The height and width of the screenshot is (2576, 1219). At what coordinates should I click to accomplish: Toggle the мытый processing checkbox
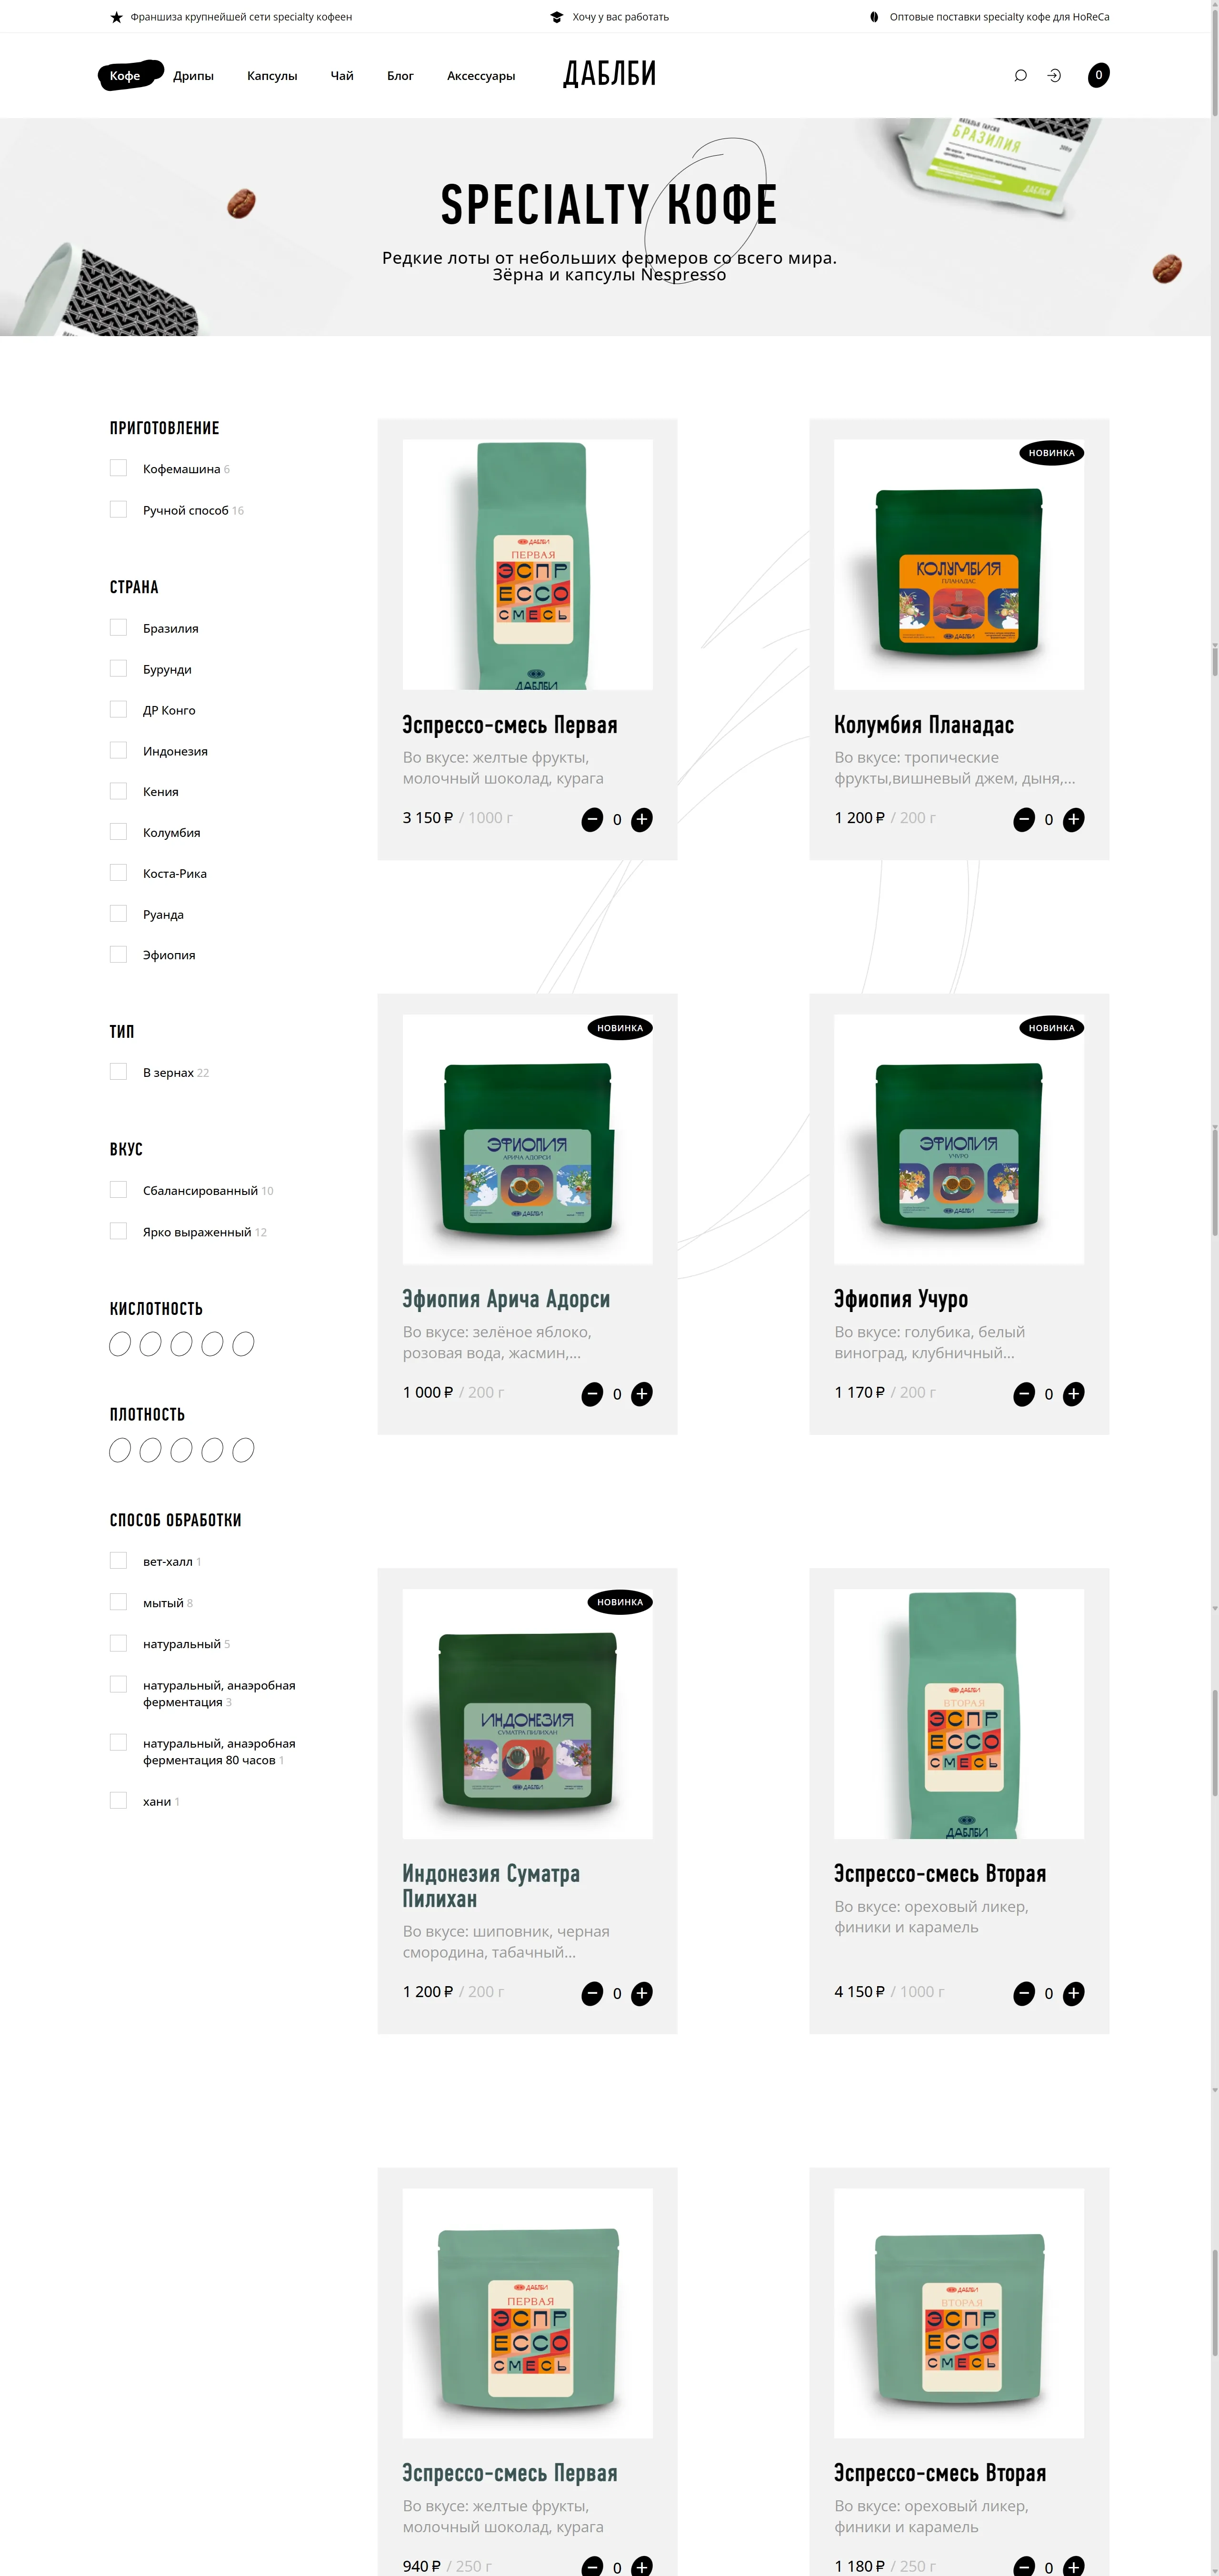click(x=118, y=1602)
